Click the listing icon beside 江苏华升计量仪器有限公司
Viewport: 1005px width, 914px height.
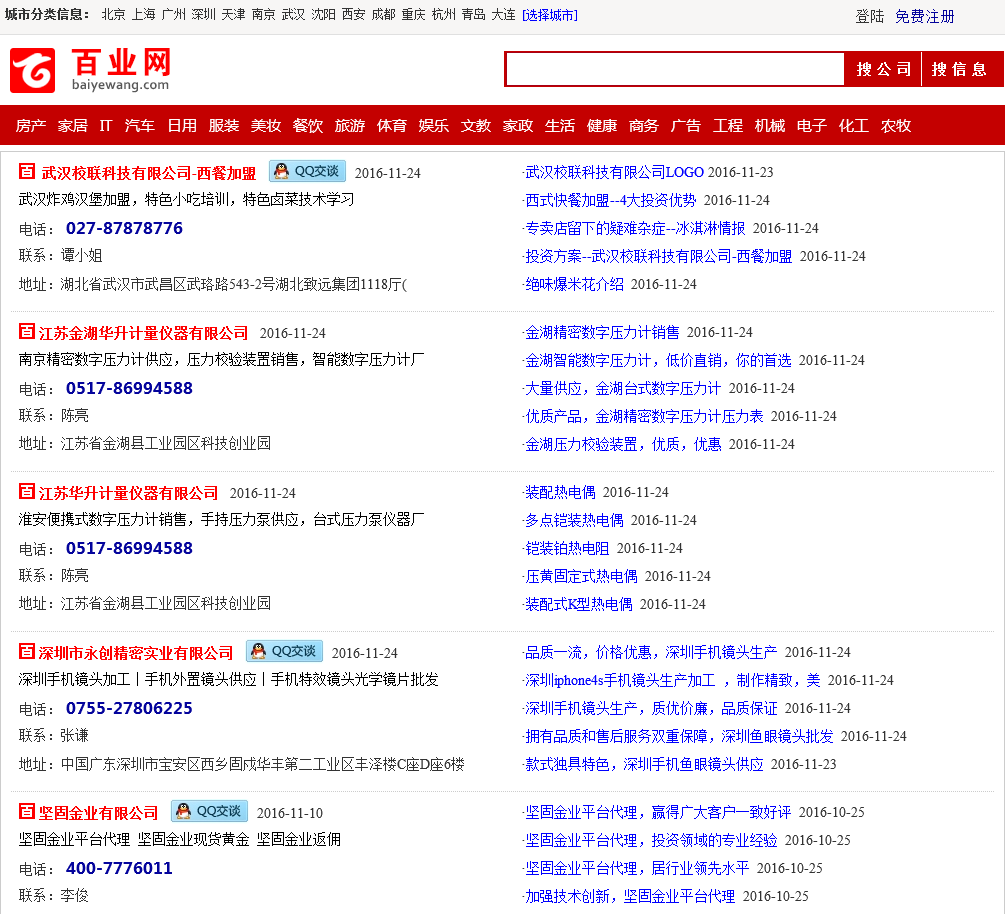[x=27, y=492]
